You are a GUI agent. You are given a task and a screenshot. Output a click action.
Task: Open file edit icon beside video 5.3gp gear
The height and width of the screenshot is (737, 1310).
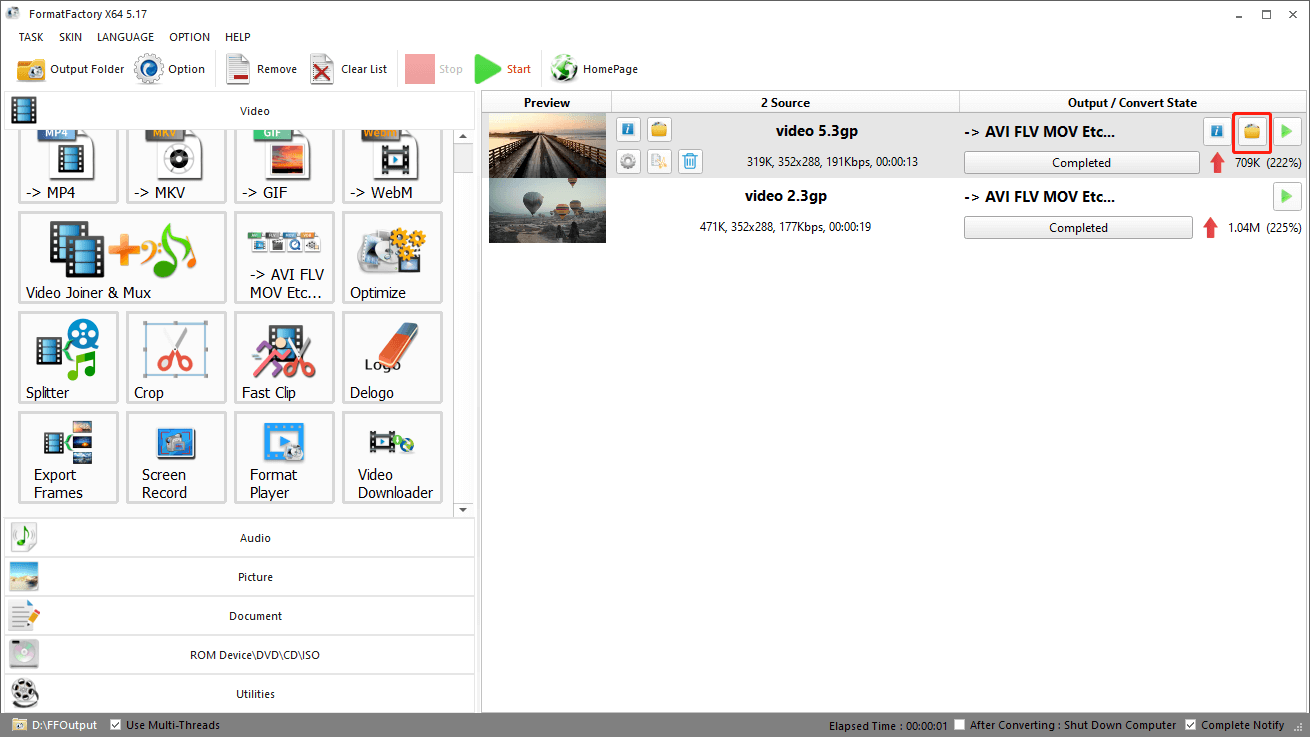659,161
